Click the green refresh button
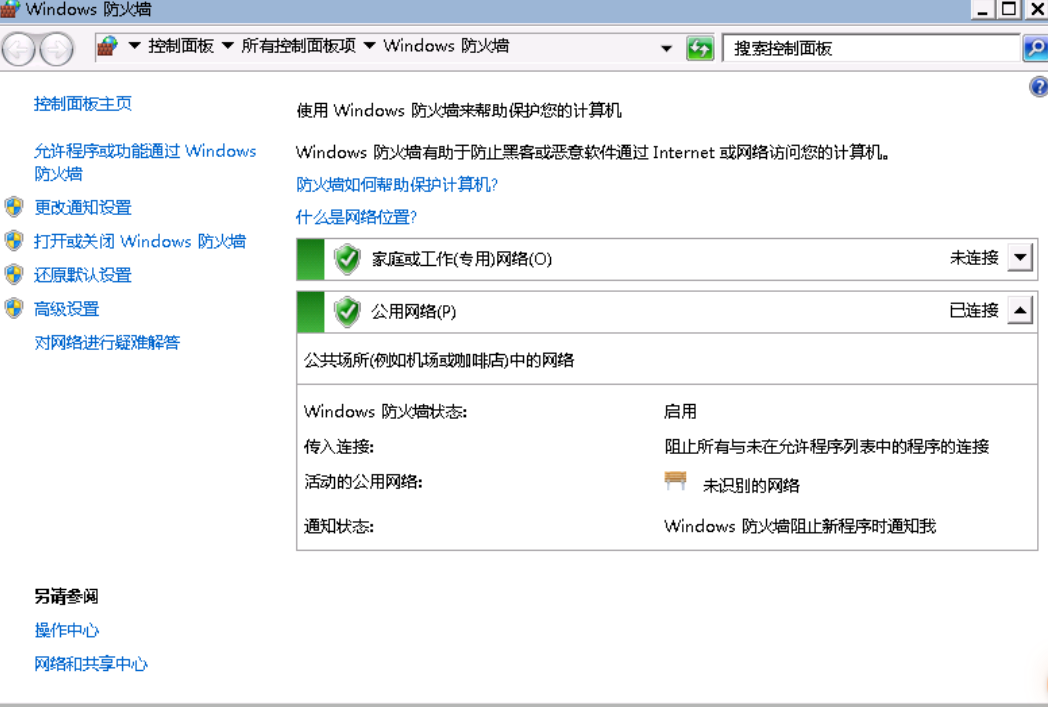 [700, 48]
